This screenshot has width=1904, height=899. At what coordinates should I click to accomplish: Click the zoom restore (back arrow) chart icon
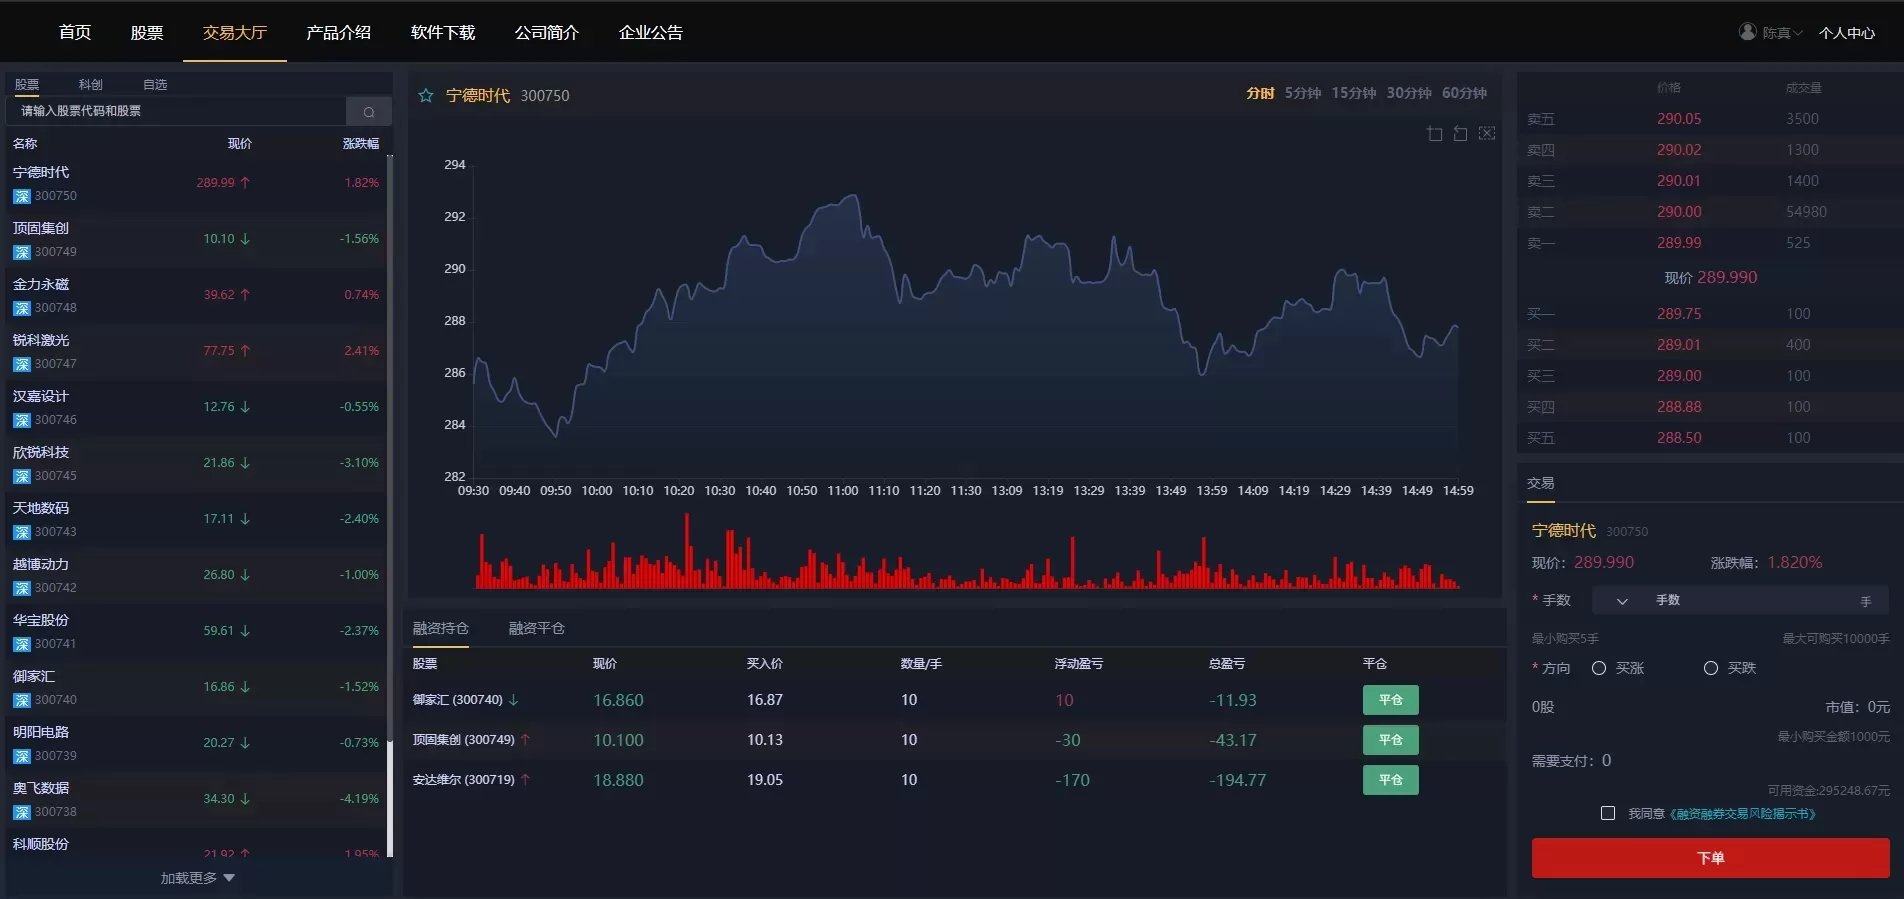point(1460,134)
